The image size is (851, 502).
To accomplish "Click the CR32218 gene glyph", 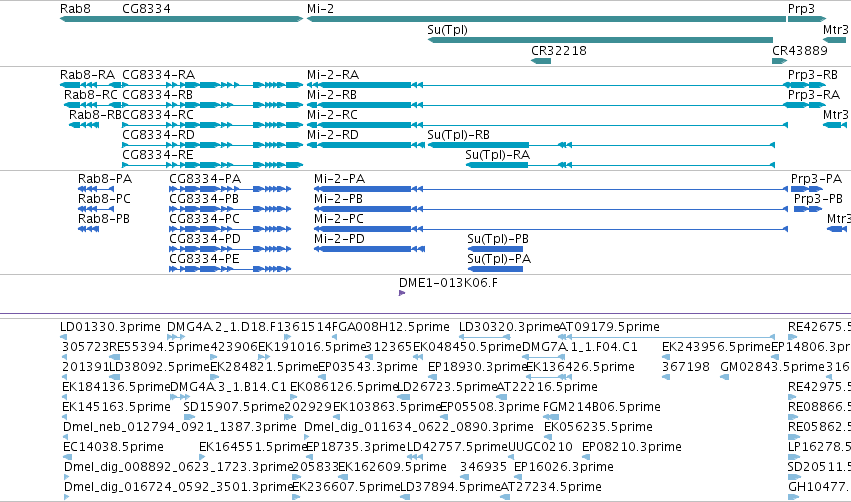I will pyautogui.click(x=541, y=61).
